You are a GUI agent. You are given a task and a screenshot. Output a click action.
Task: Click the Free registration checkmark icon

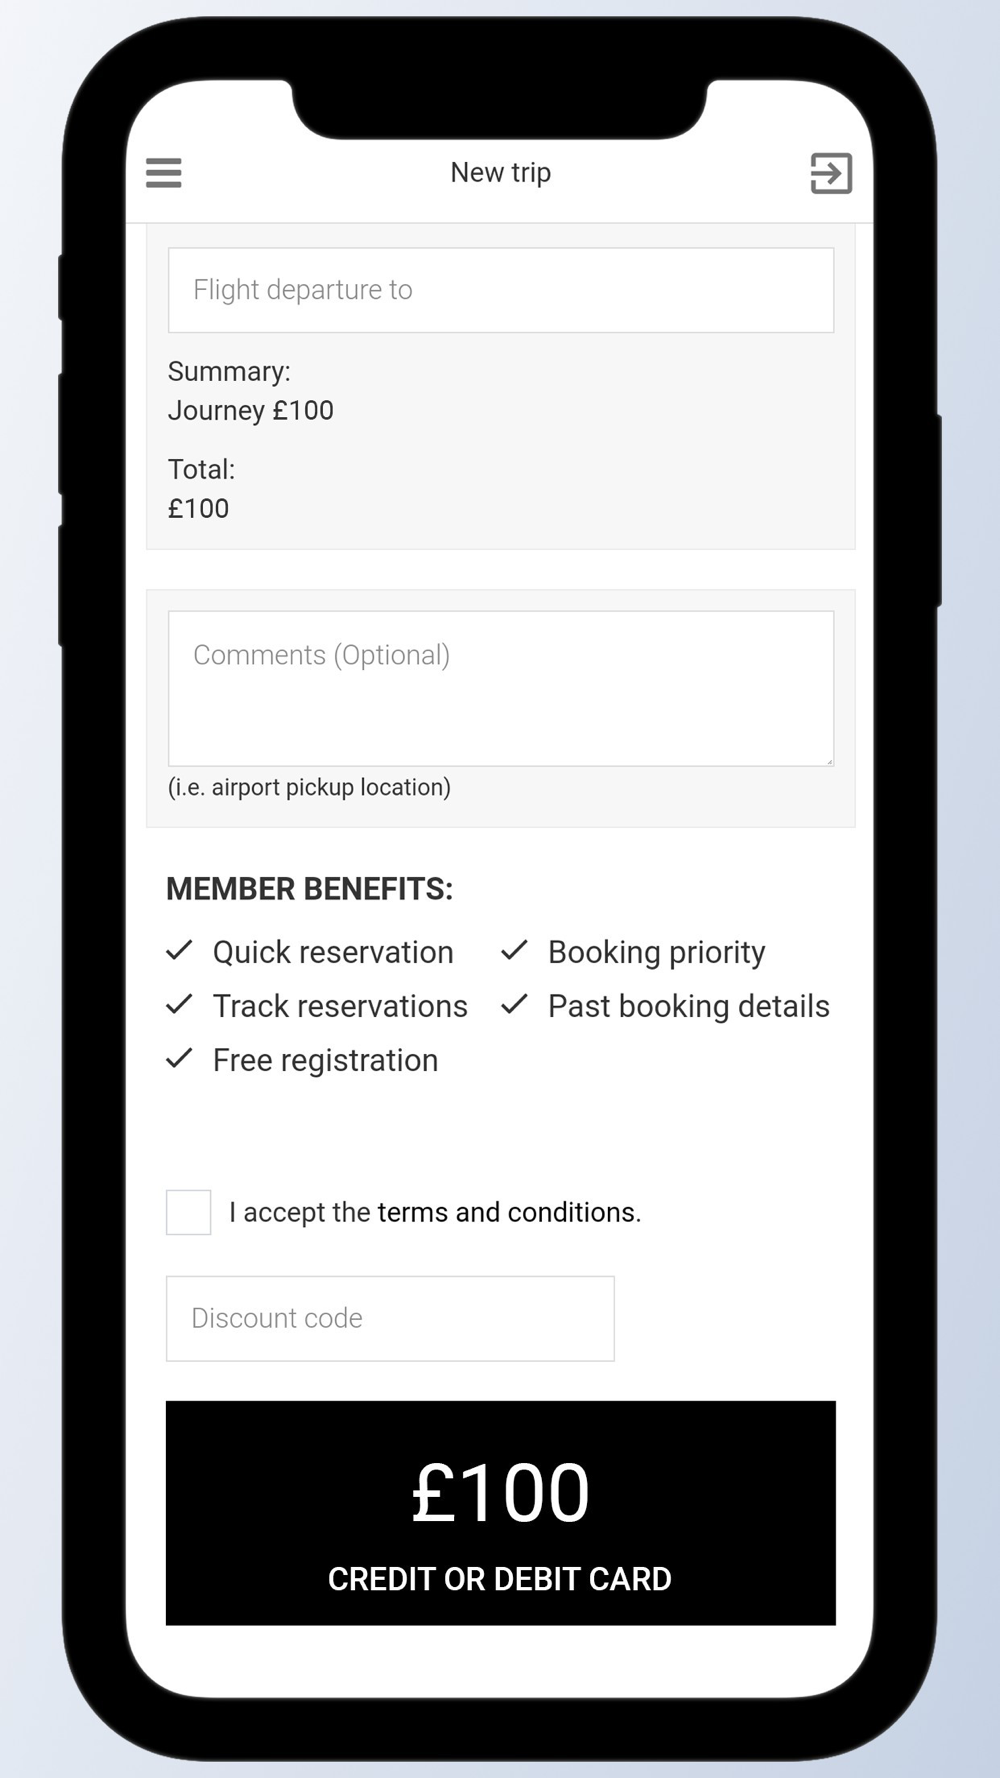point(179,1059)
